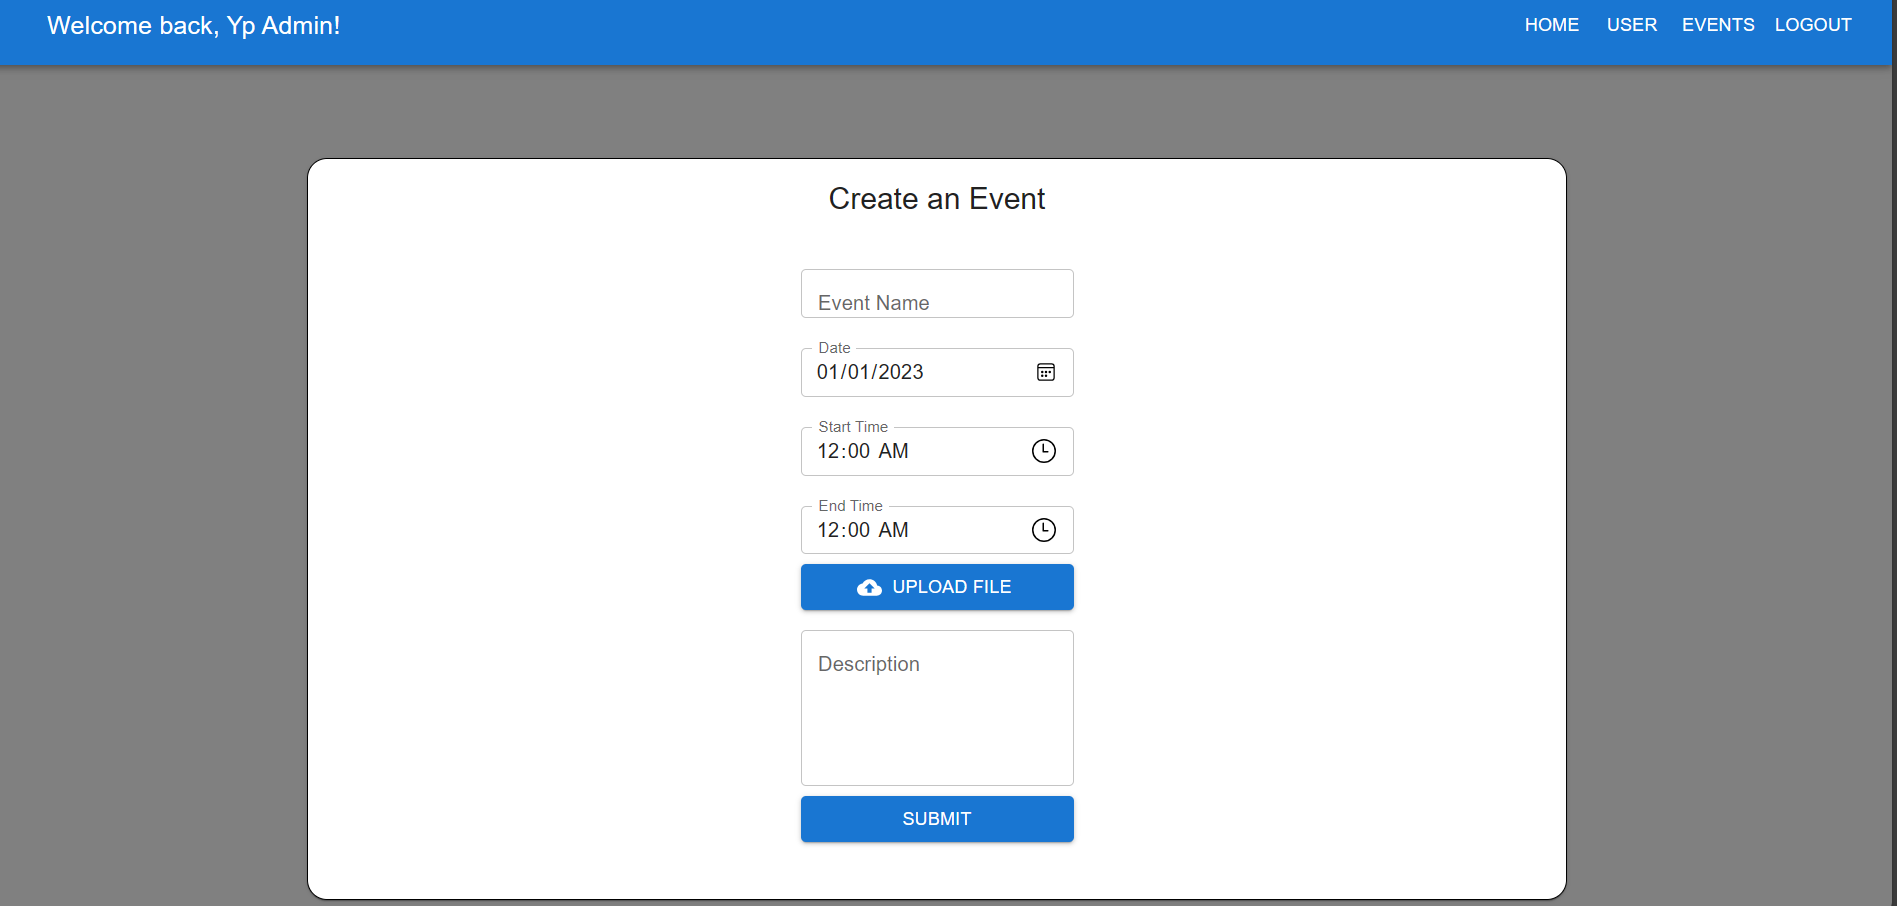The width and height of the screenshot is (1897, 906).
Task: Submit the event with the SUBMIT button
Action: (x=937, y=819)
